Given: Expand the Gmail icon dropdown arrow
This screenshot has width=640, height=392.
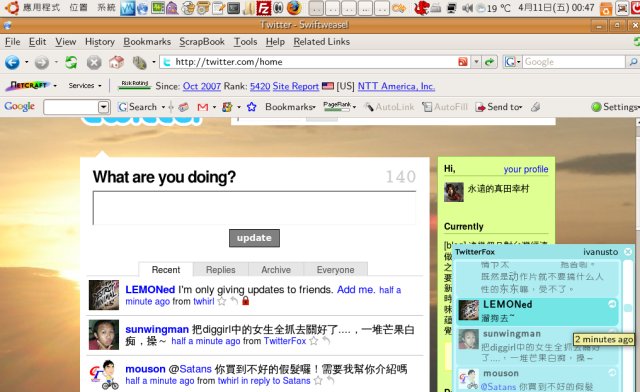Looking at the screenshot, I should tap(214, 107).
